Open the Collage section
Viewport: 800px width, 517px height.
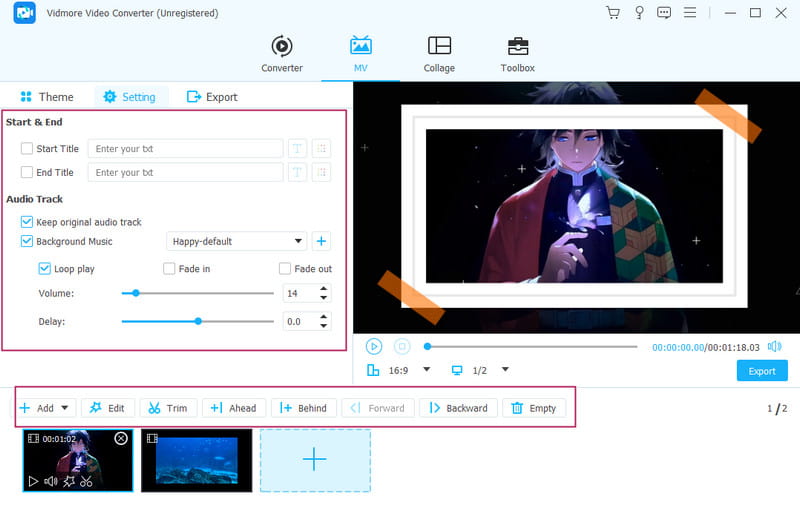click(438, 54)
